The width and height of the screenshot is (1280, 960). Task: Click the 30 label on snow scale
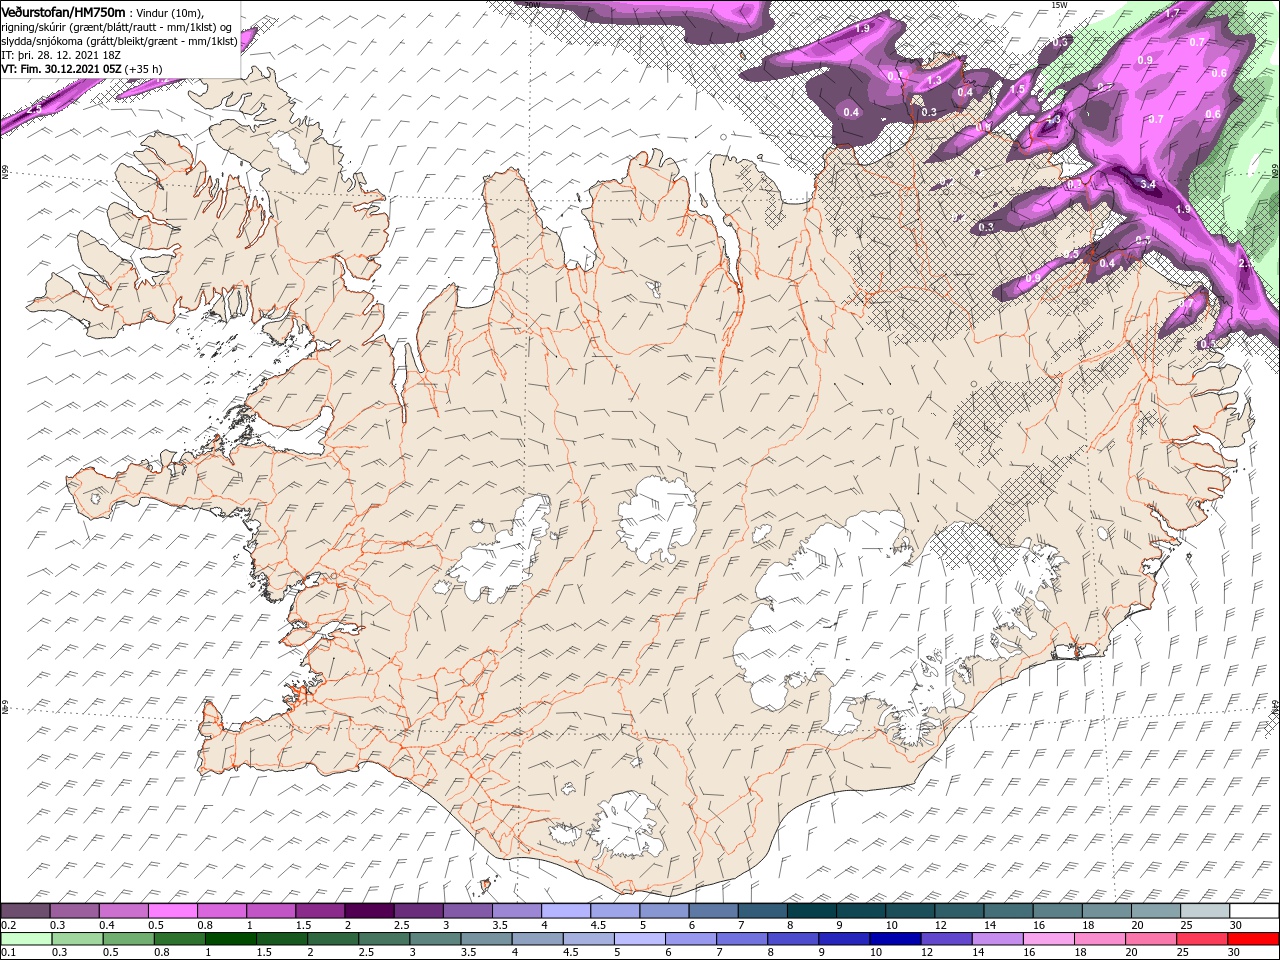(x=1236, y=925)
